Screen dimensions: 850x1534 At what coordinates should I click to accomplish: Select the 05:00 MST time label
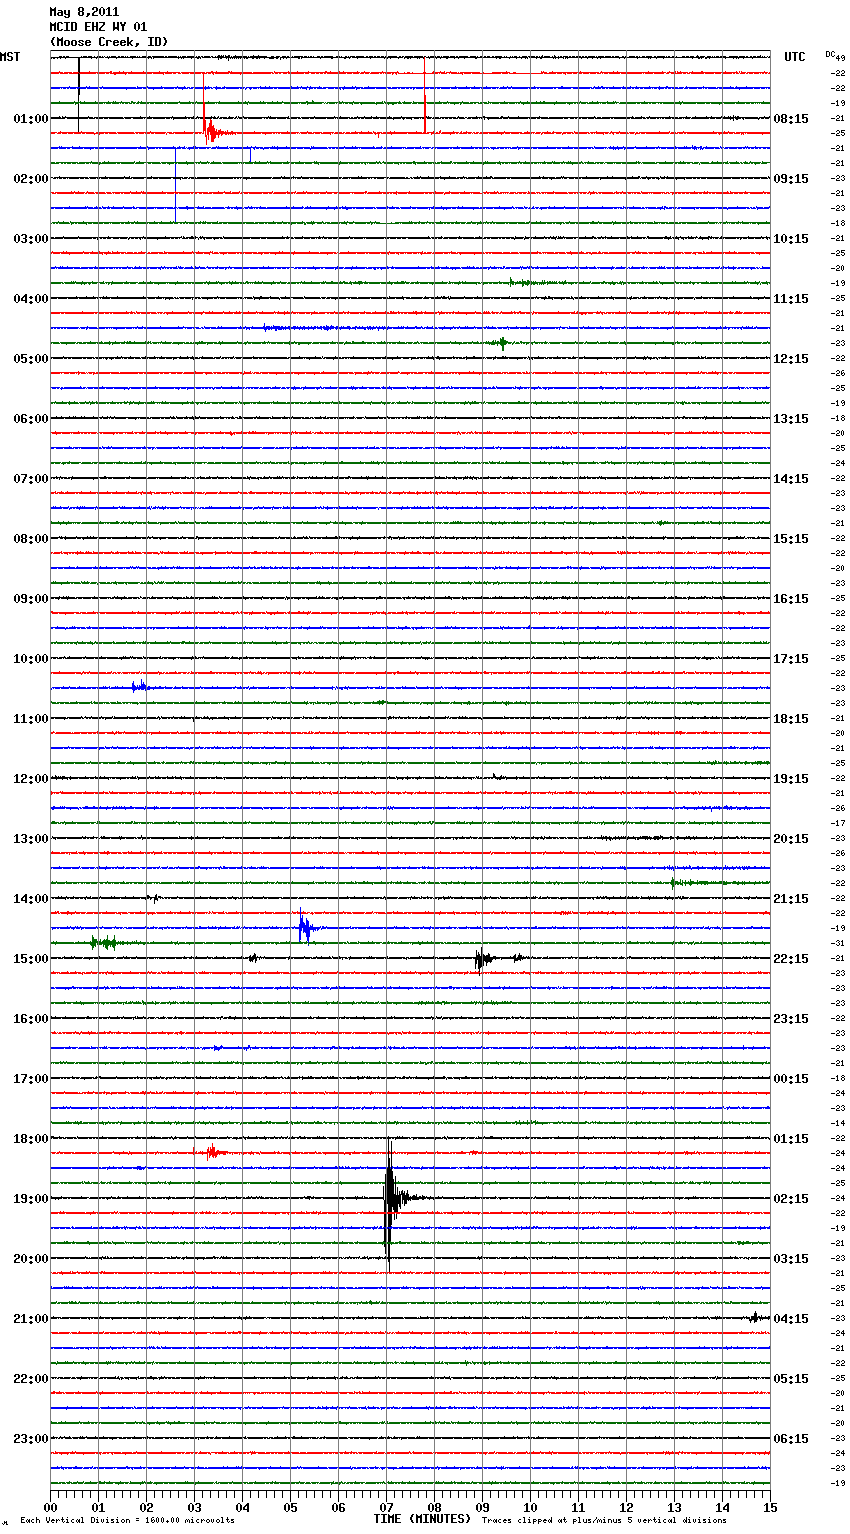(x=30, y=358)
